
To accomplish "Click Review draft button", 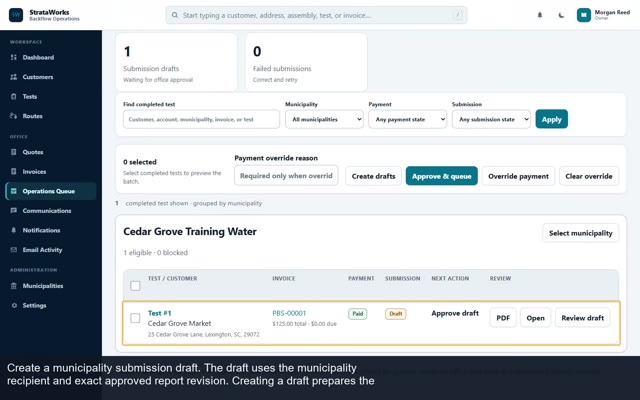I will click(x=582, y=318).
